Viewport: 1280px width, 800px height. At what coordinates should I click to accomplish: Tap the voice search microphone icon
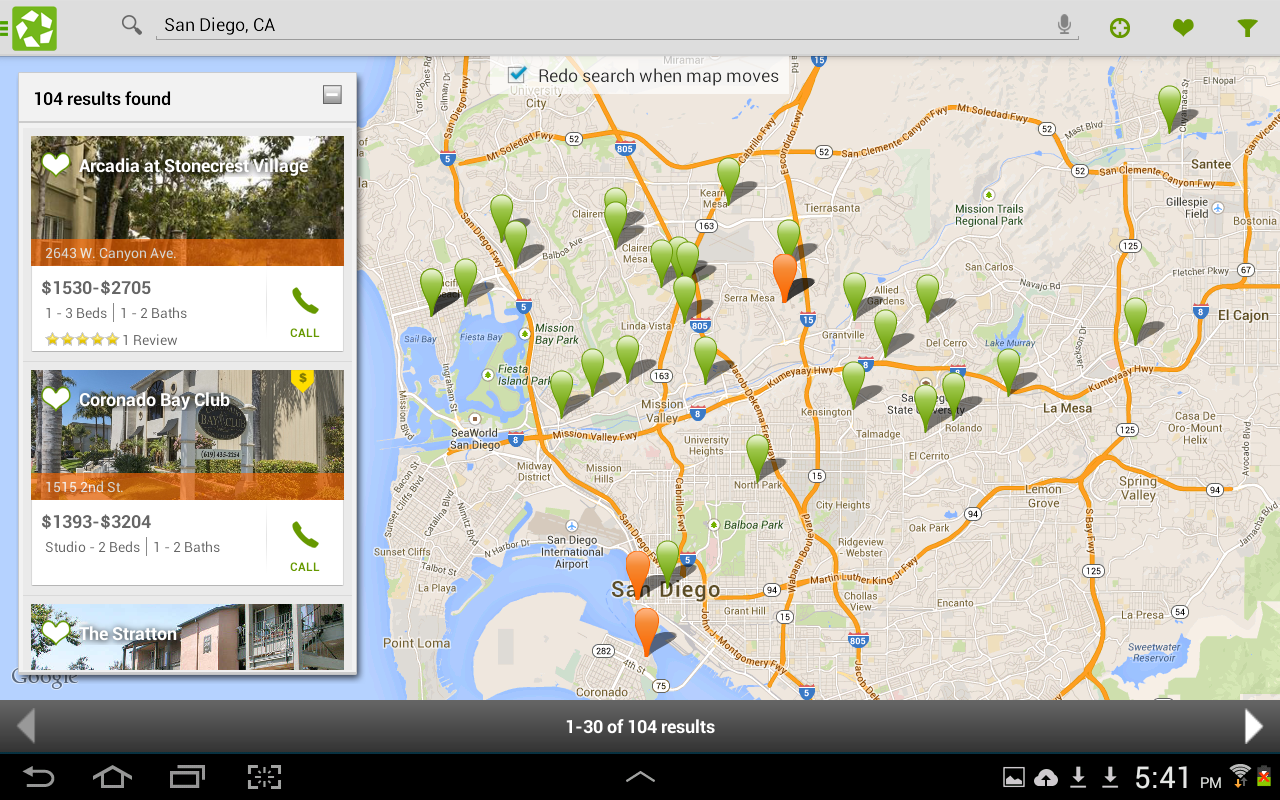pos(1063,24)
